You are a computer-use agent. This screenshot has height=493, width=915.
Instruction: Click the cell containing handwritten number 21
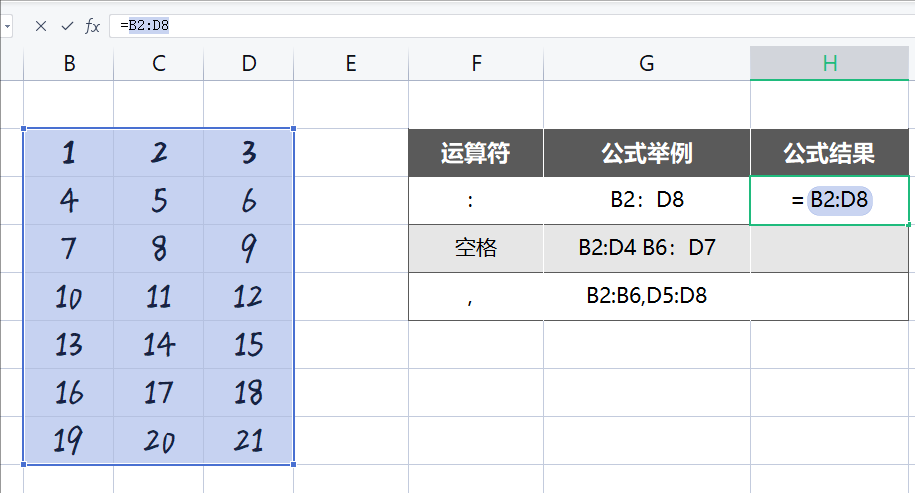(x=249, y=441)
